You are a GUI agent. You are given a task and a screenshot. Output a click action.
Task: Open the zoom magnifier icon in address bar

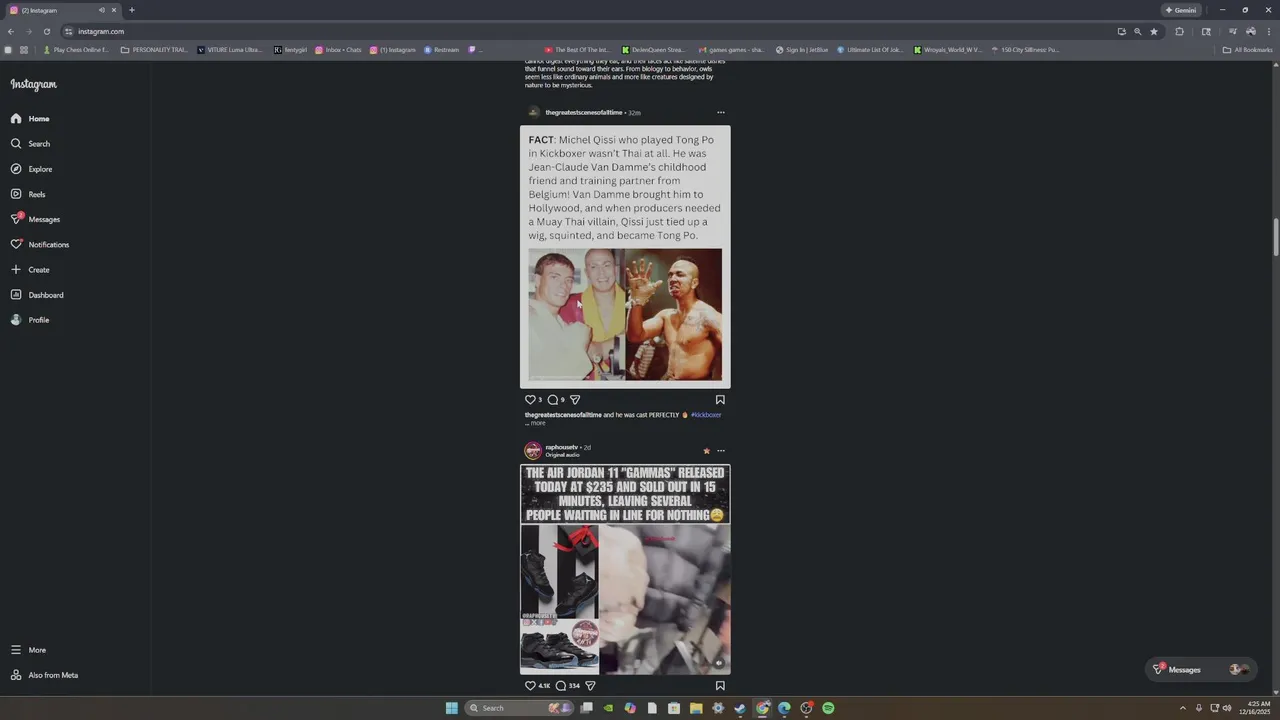point(1137,31)
